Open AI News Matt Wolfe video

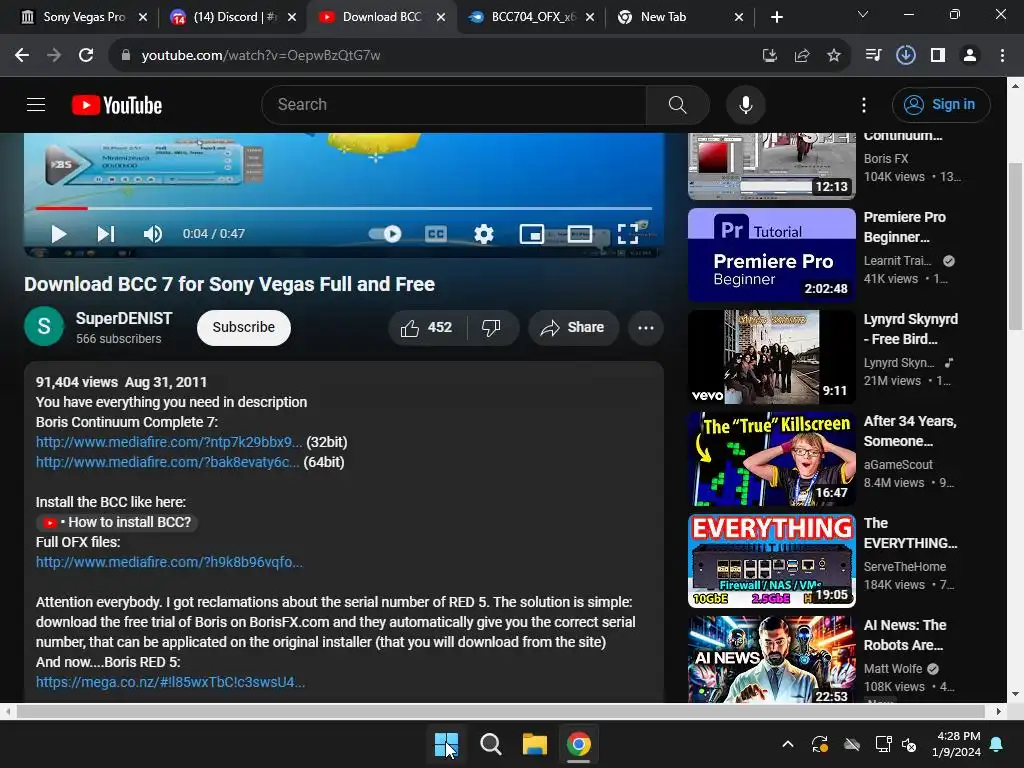pyautogui.click(x=772, y=660)
